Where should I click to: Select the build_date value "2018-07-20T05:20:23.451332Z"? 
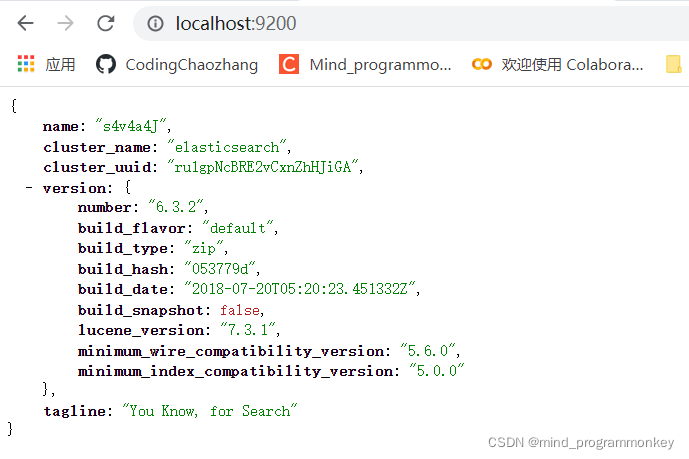point(300,289)
